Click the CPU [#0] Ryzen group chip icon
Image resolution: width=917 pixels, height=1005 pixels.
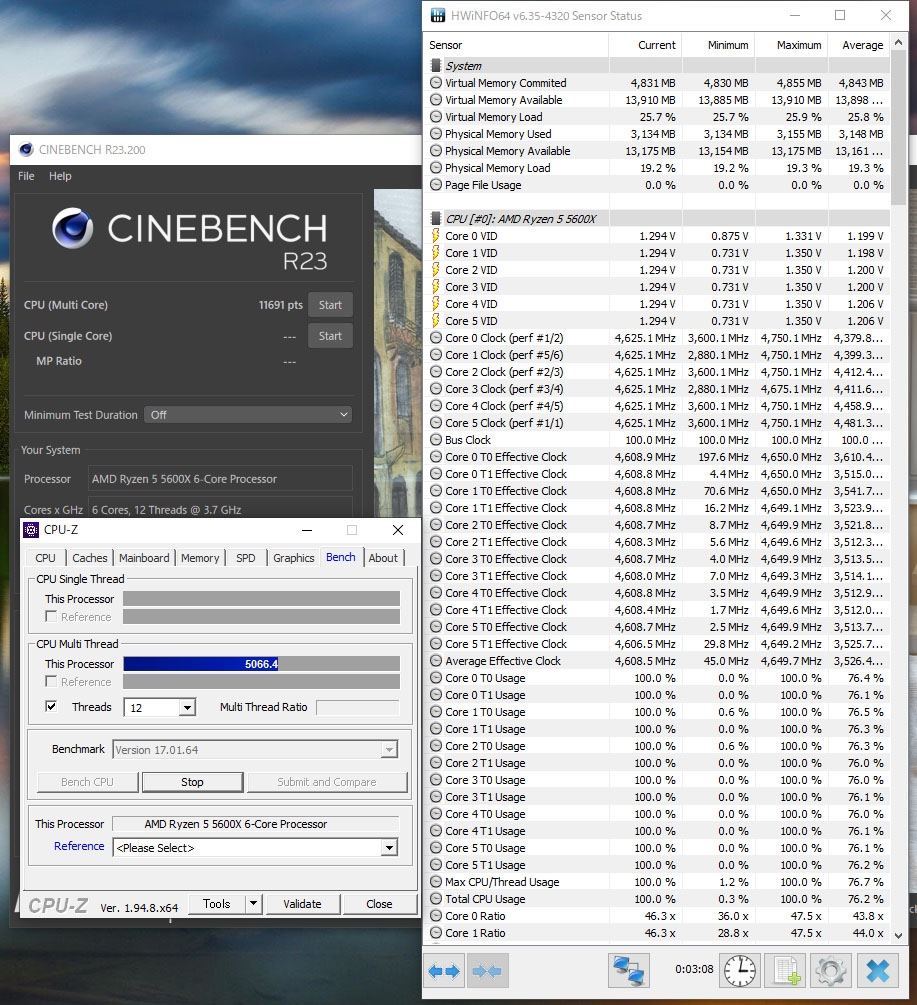436,219
